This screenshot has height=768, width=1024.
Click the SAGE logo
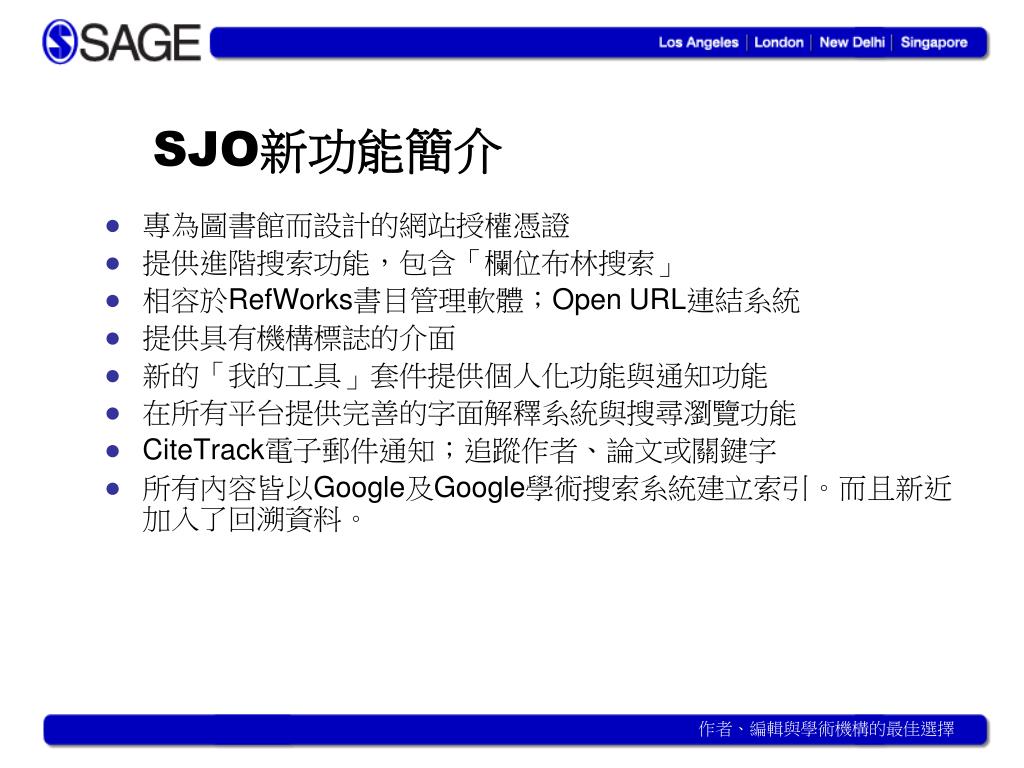[121, 42]
